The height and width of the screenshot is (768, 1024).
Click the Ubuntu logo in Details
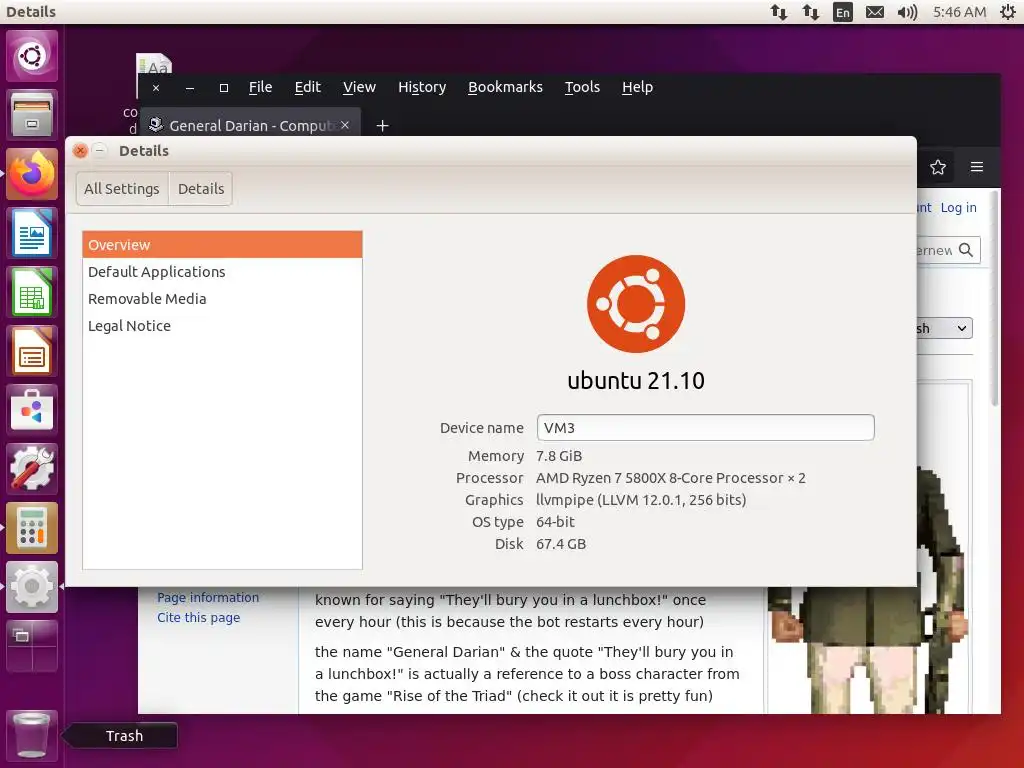pos(636,304)
